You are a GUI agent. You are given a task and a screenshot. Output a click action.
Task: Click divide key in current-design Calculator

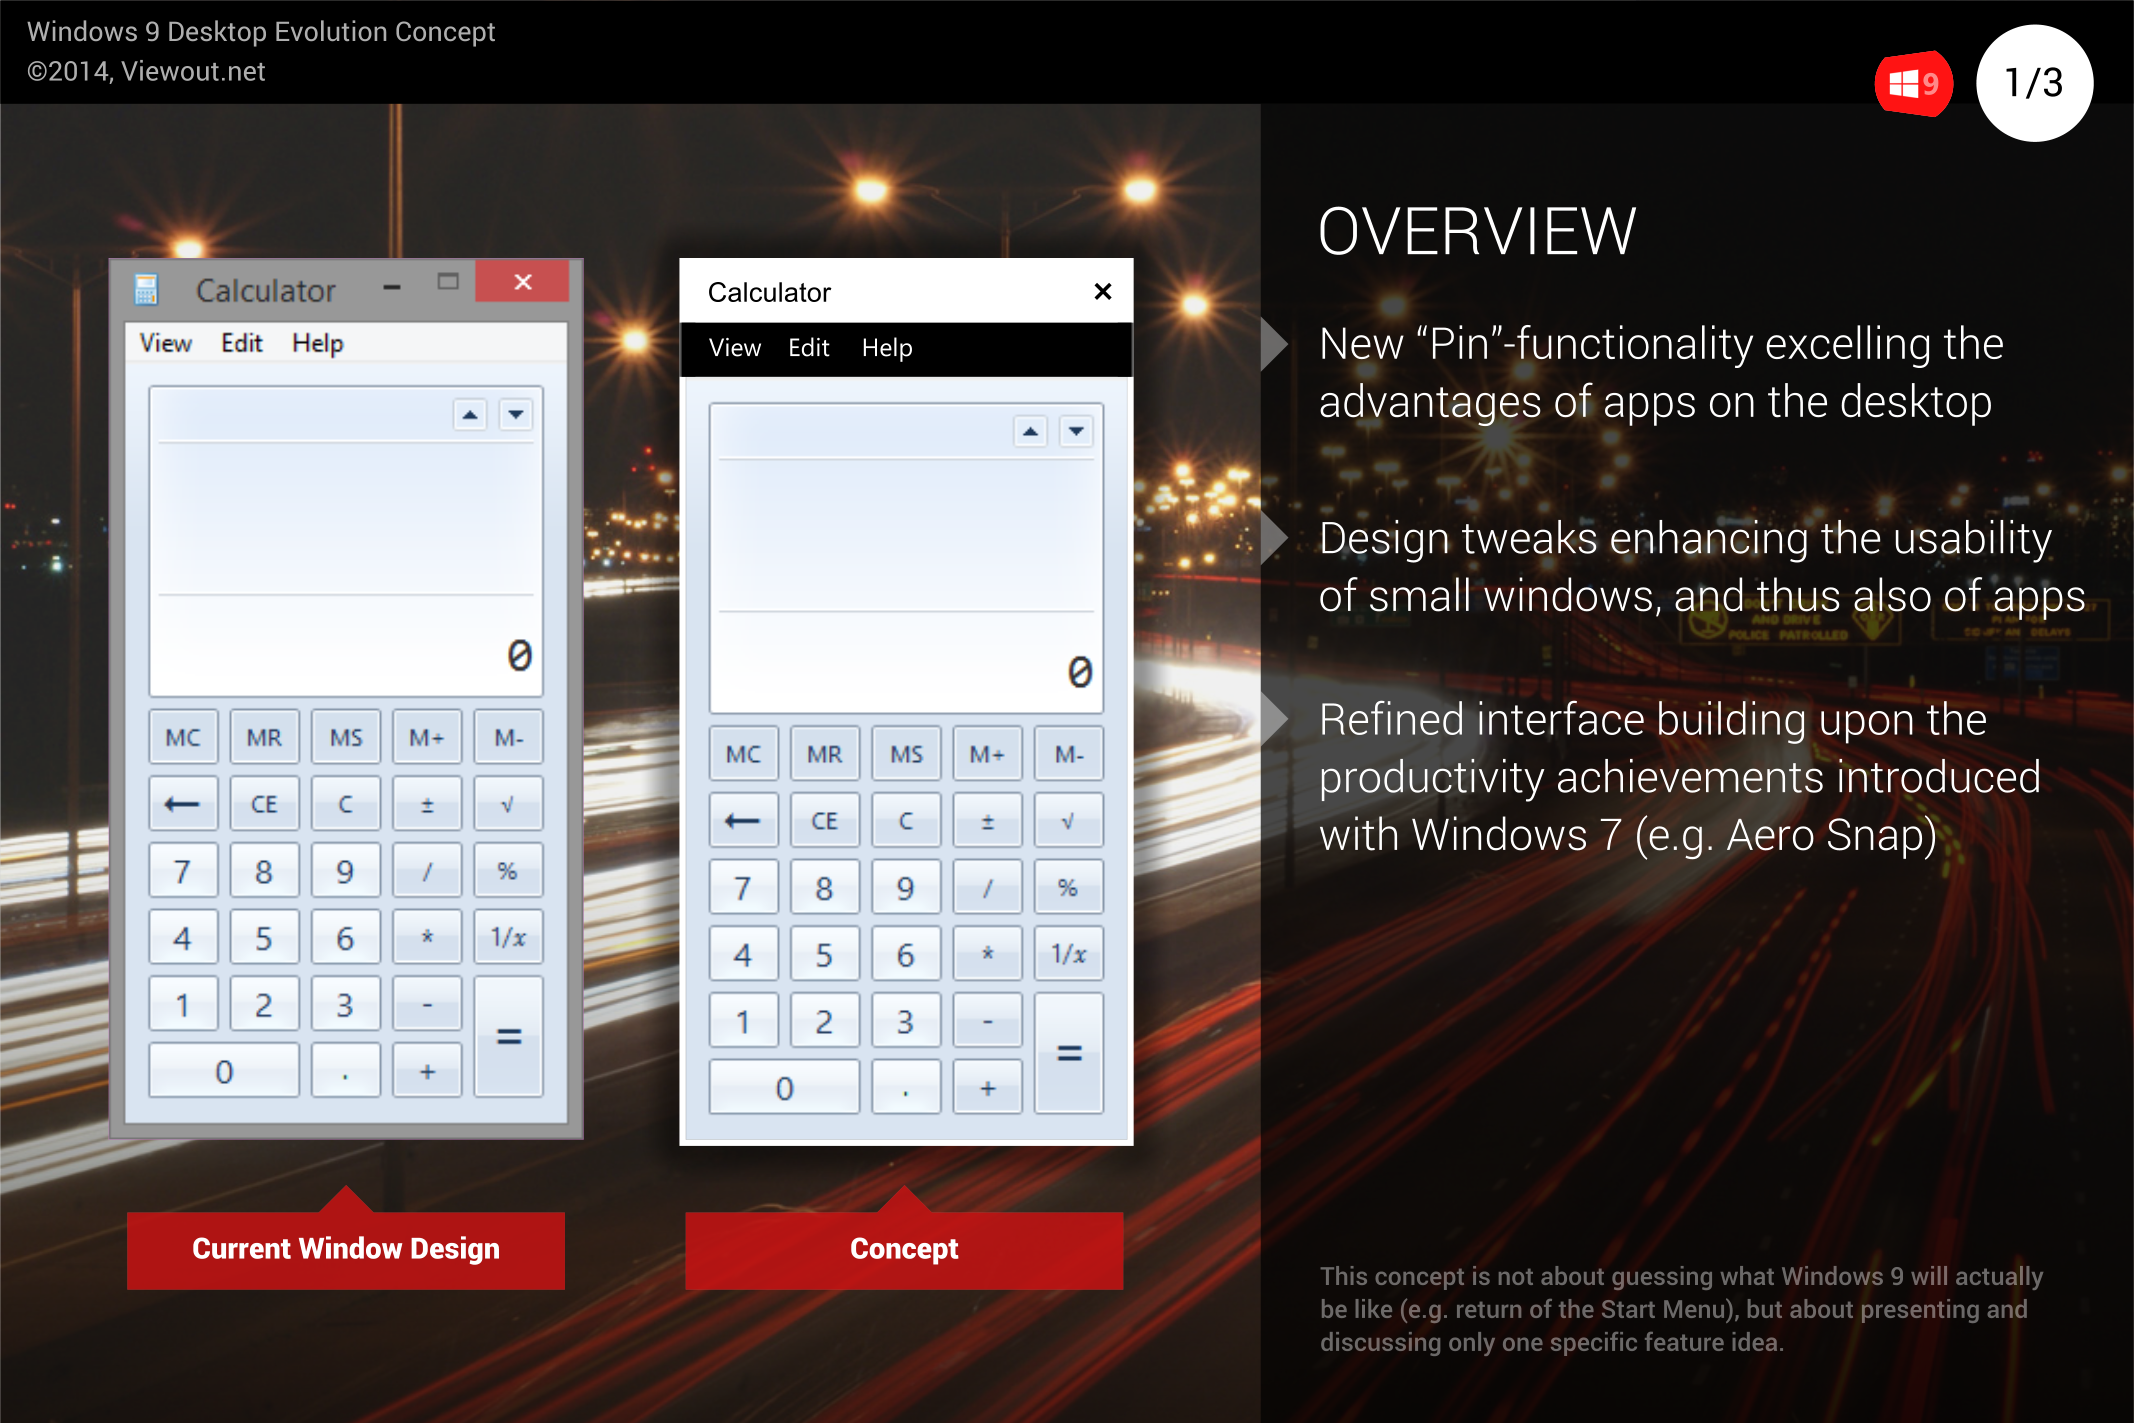pyautogui.click(x=427, y=870)
